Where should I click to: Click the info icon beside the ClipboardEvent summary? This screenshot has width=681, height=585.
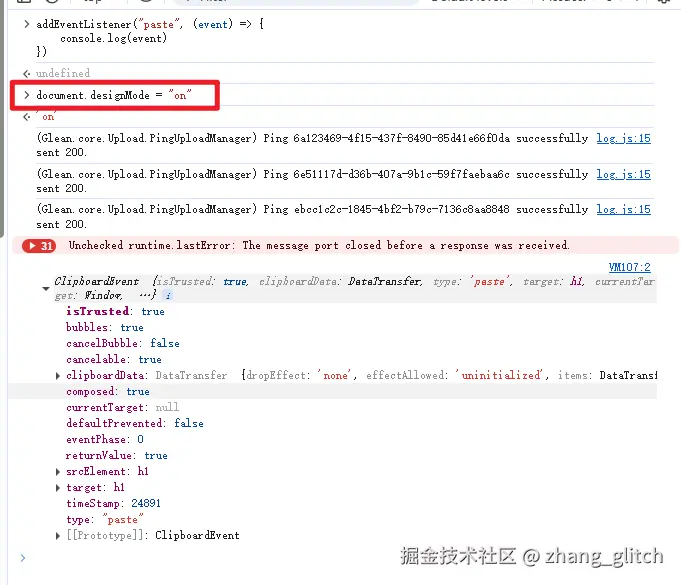[x=168, y=296]
